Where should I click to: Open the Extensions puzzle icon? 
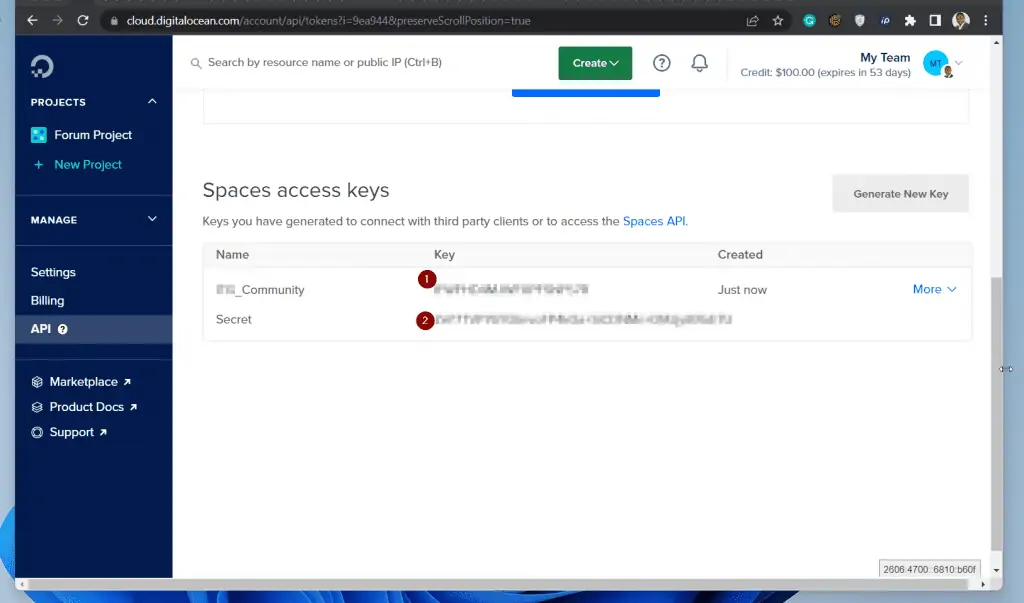tap(910, 21)
